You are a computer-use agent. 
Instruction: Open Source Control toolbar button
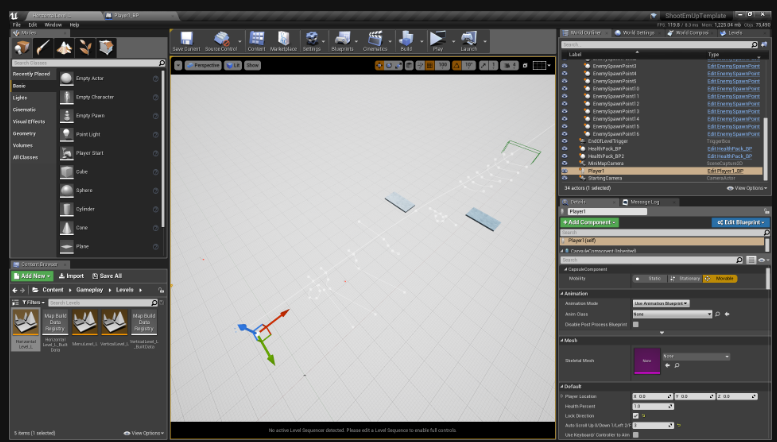point(221,41)
